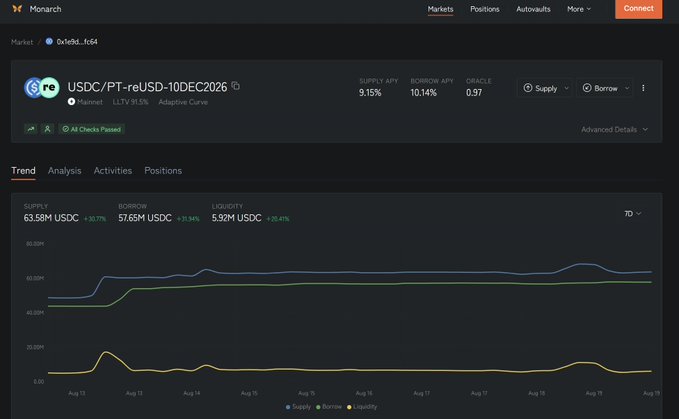
Task: Click the 57.65M USDC borrow value
Action: coord(145,218)
